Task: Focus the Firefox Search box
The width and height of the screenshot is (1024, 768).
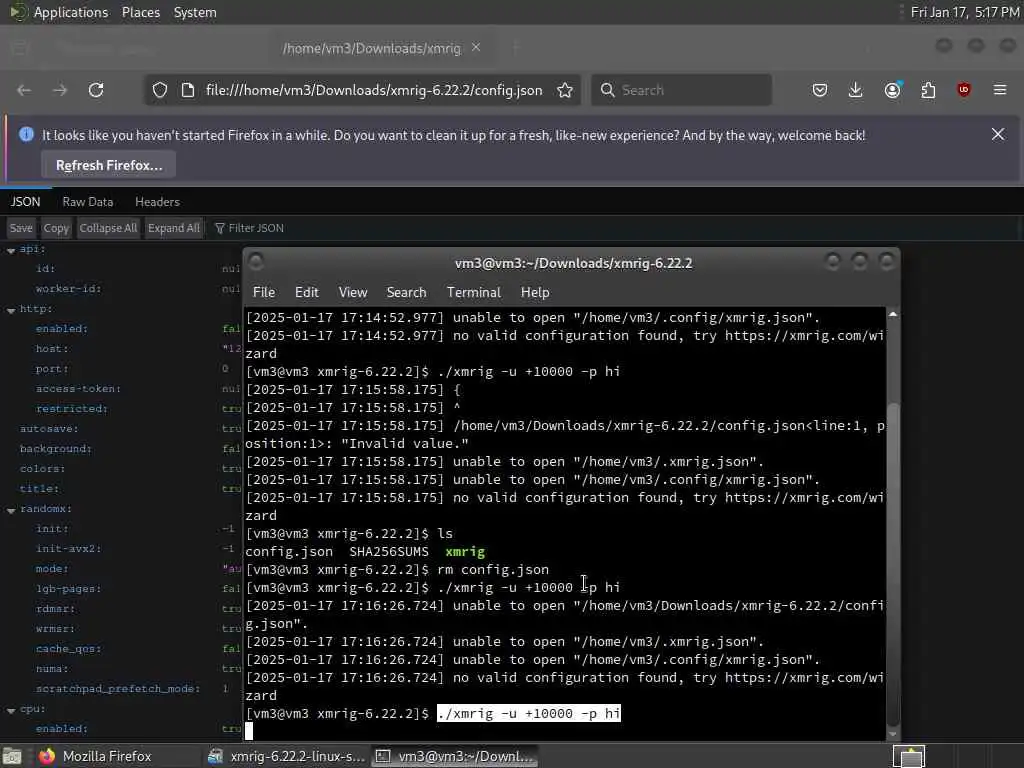Action: point(682,90)
